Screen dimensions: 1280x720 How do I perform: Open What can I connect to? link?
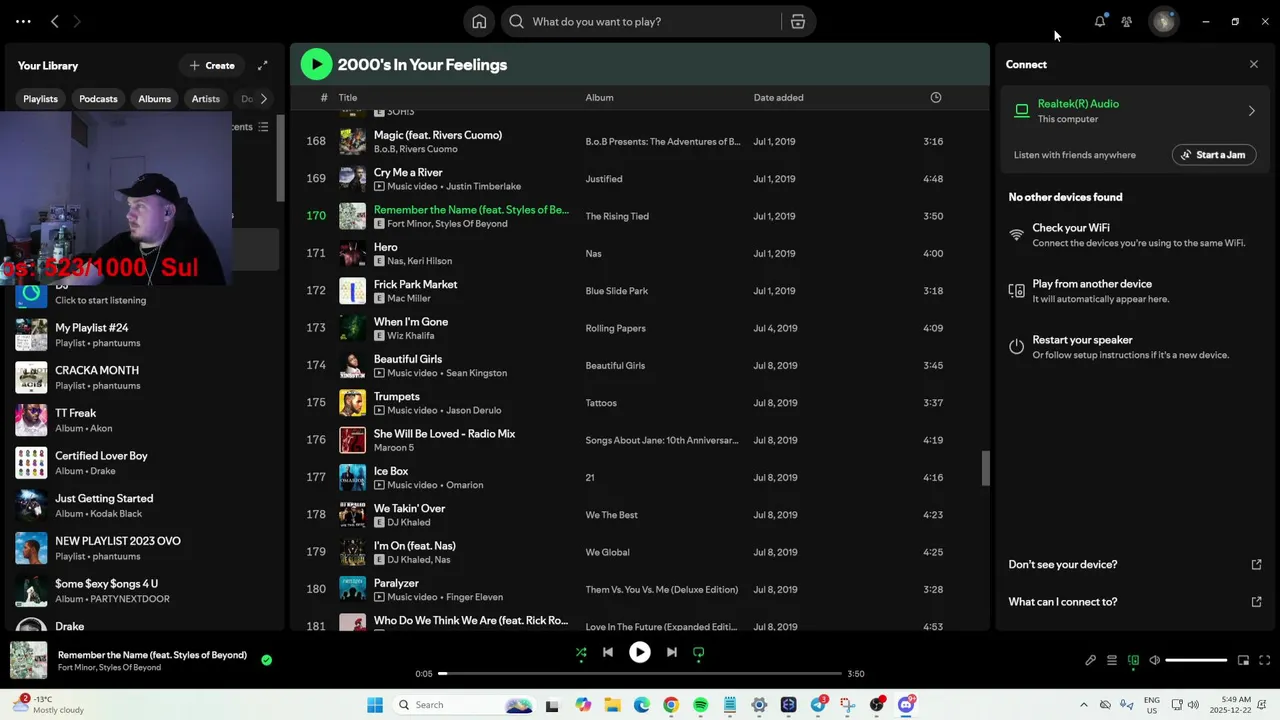click(1063, 602)
